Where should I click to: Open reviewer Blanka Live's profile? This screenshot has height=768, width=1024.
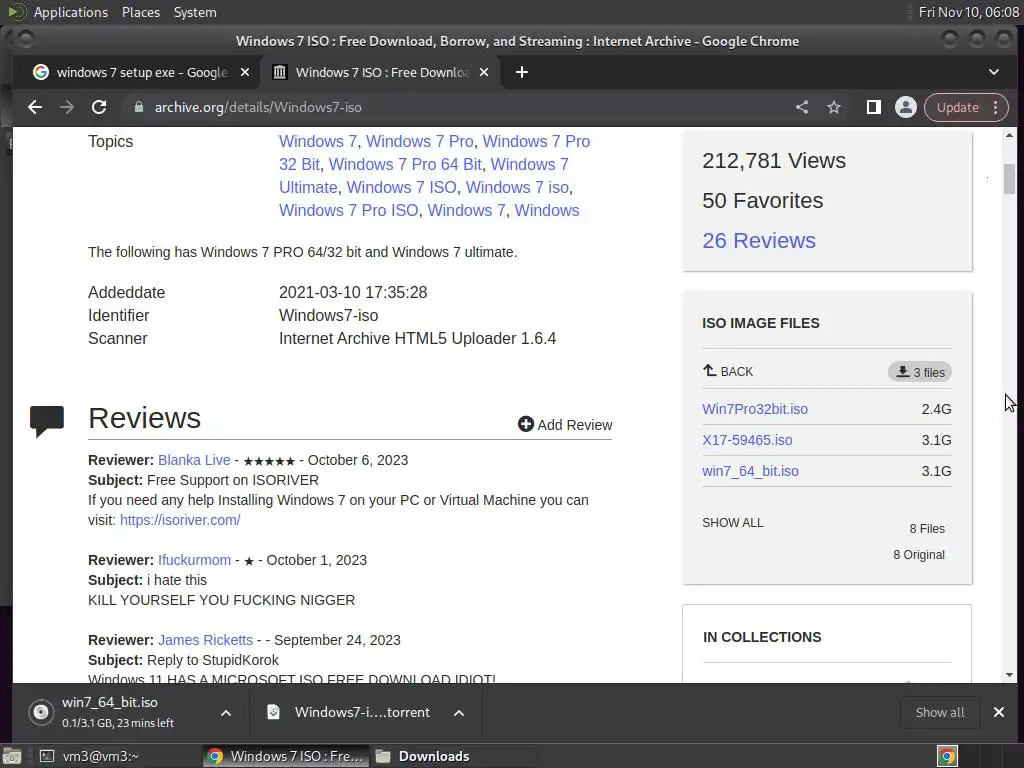(194, 460)
